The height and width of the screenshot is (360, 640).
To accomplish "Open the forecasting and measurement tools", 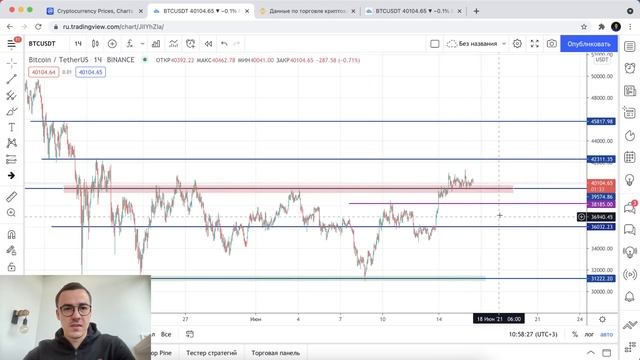I will (x=11, y=159).
